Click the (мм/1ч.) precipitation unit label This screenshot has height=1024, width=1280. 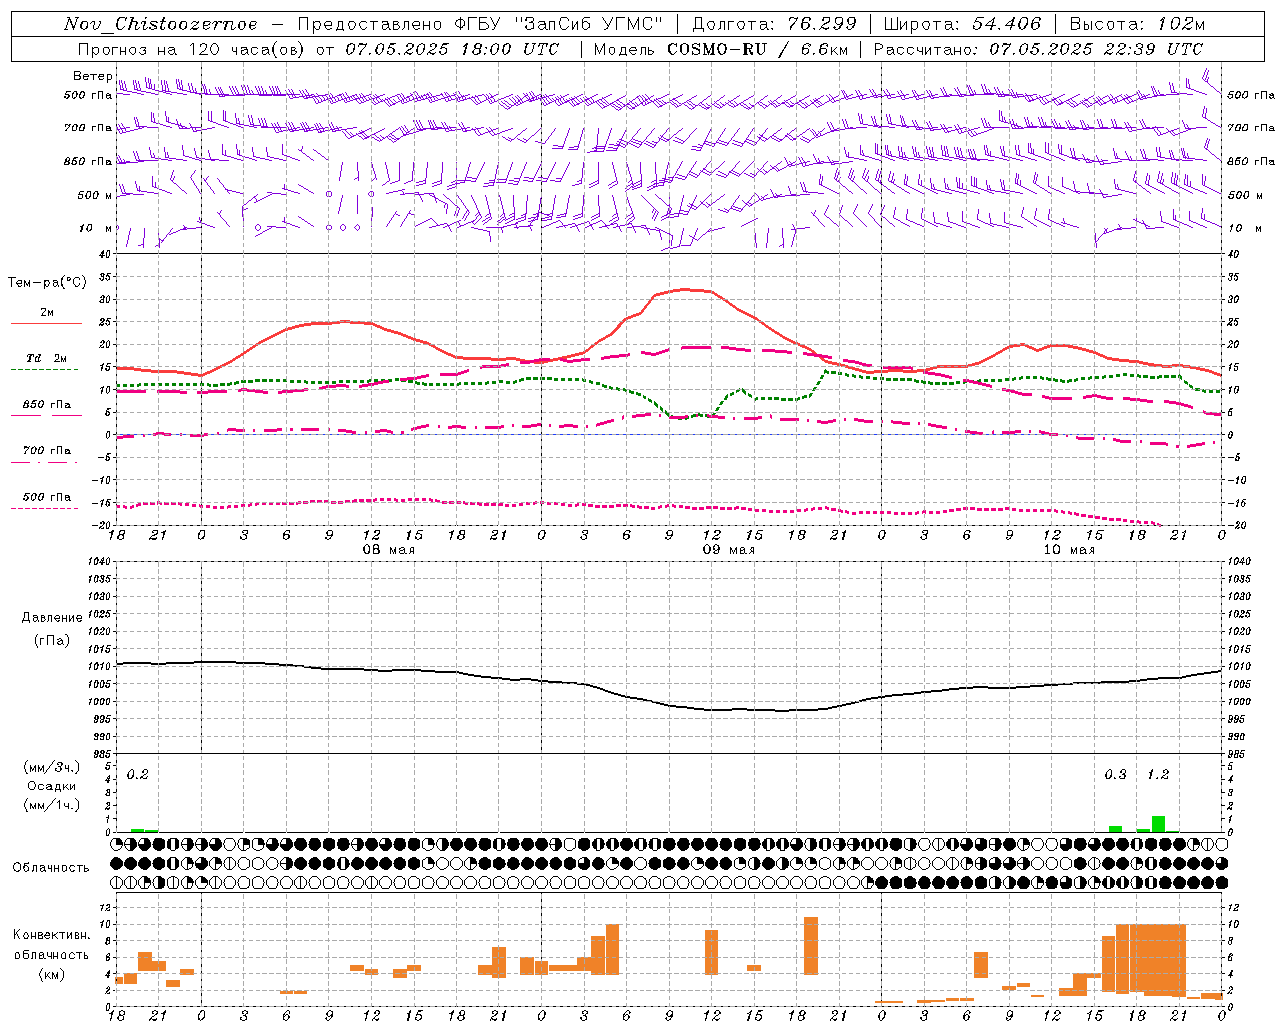pyautogui.click(x=51, y=804)
